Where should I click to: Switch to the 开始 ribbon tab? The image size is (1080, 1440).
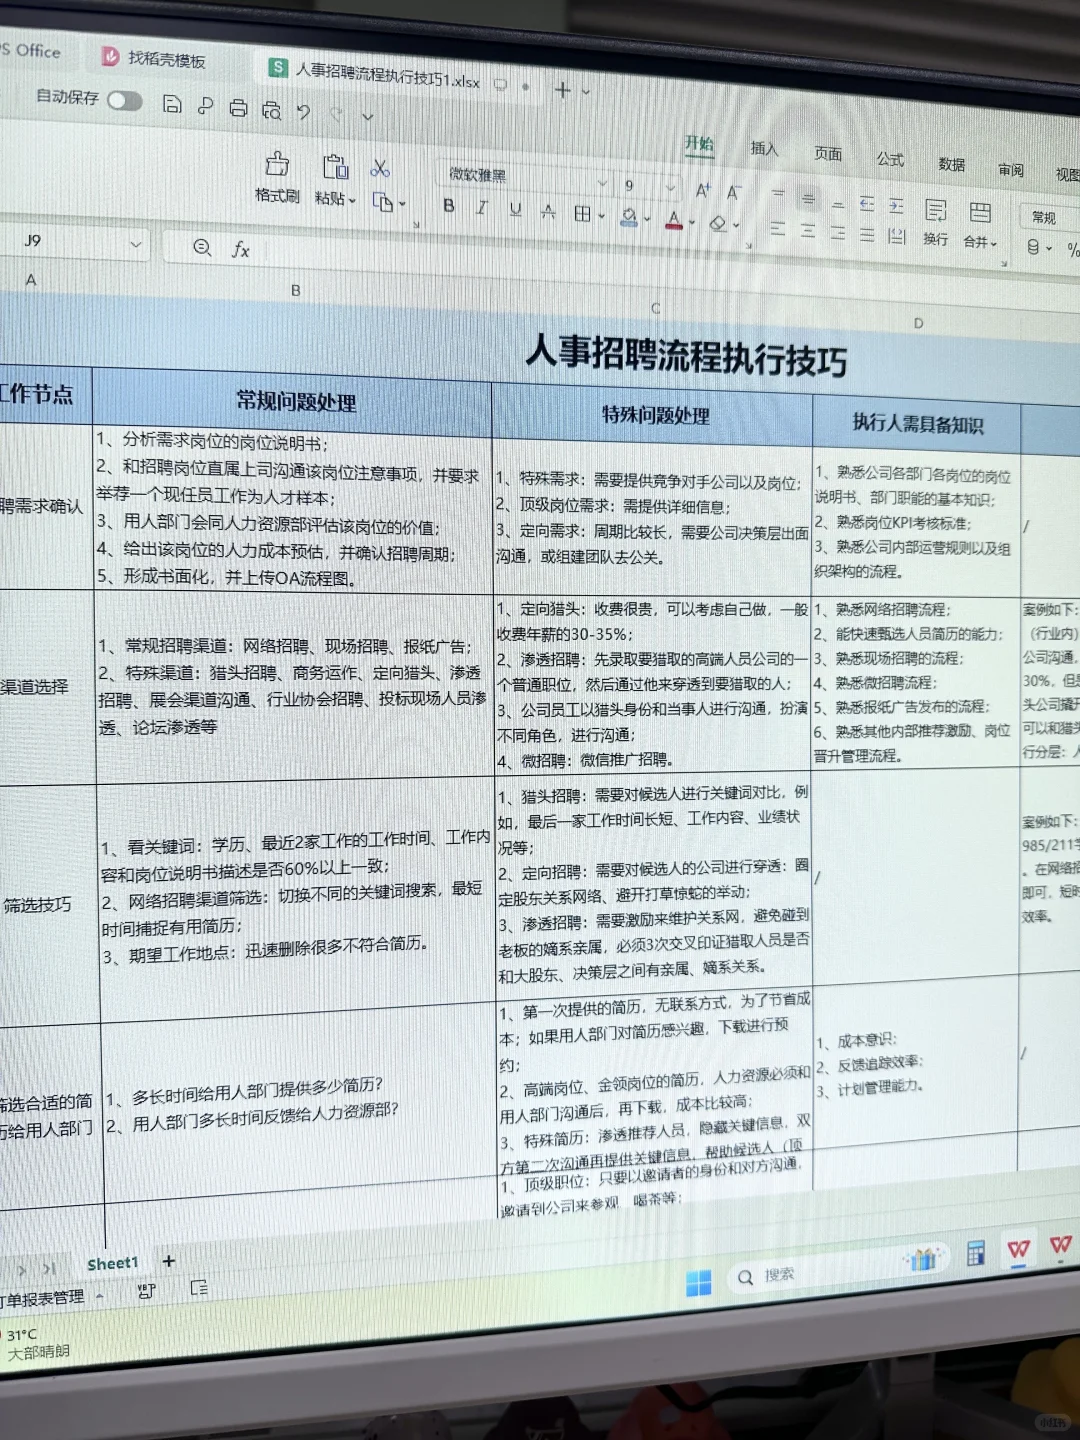[x=699, y=143]
